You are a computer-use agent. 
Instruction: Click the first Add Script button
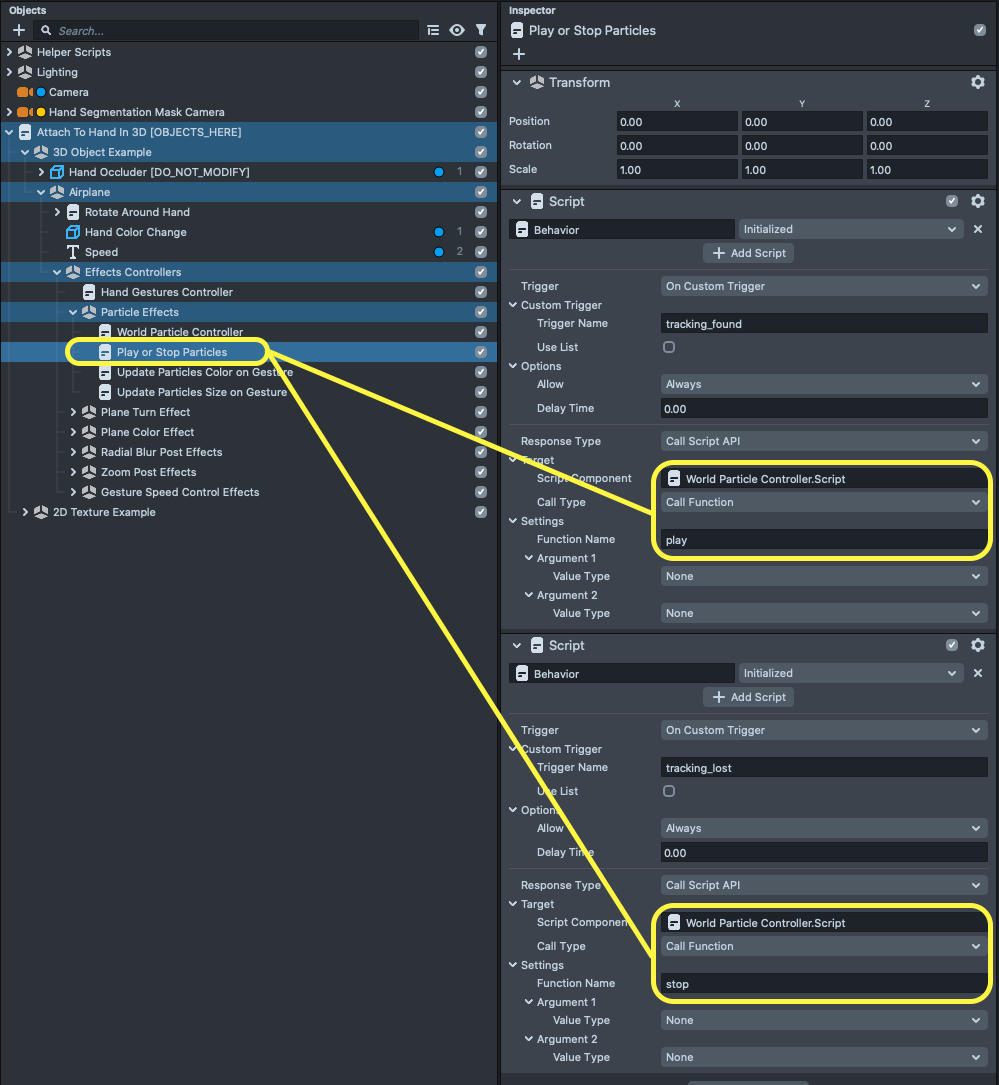tap(748, 253)
